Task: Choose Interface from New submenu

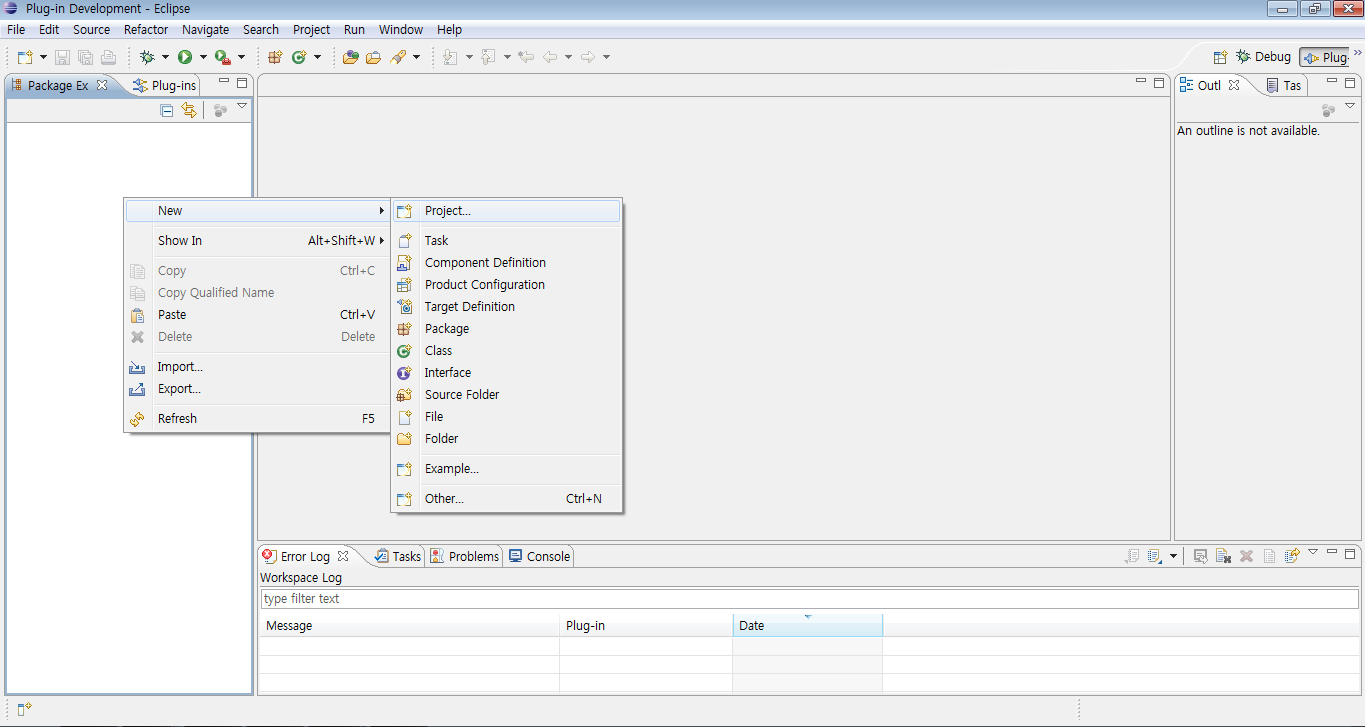Action: pyautogui.click(x=506, y=373)
